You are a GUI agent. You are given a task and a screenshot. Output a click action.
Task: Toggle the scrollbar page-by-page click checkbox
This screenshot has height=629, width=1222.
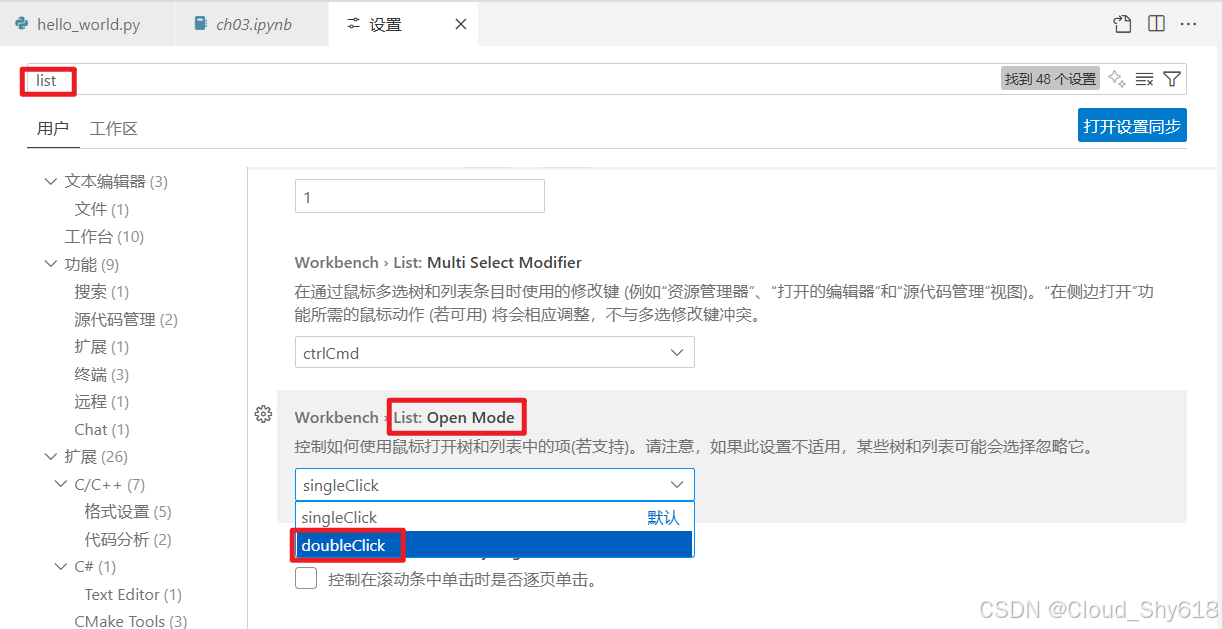(306, 579)
